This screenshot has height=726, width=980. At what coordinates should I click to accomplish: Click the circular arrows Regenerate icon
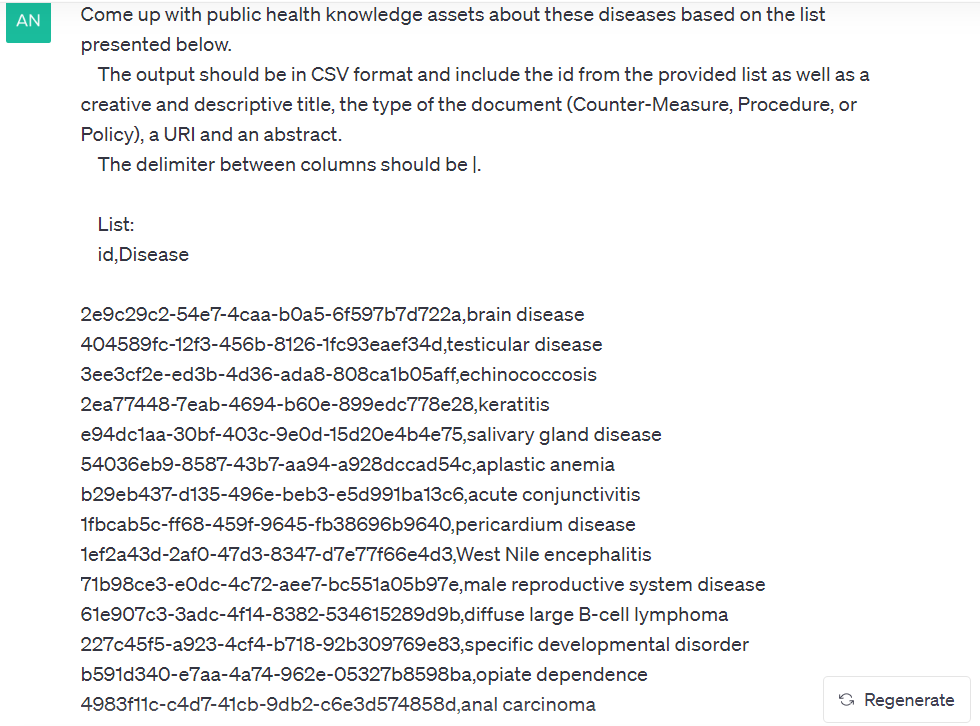coord(847,700)
